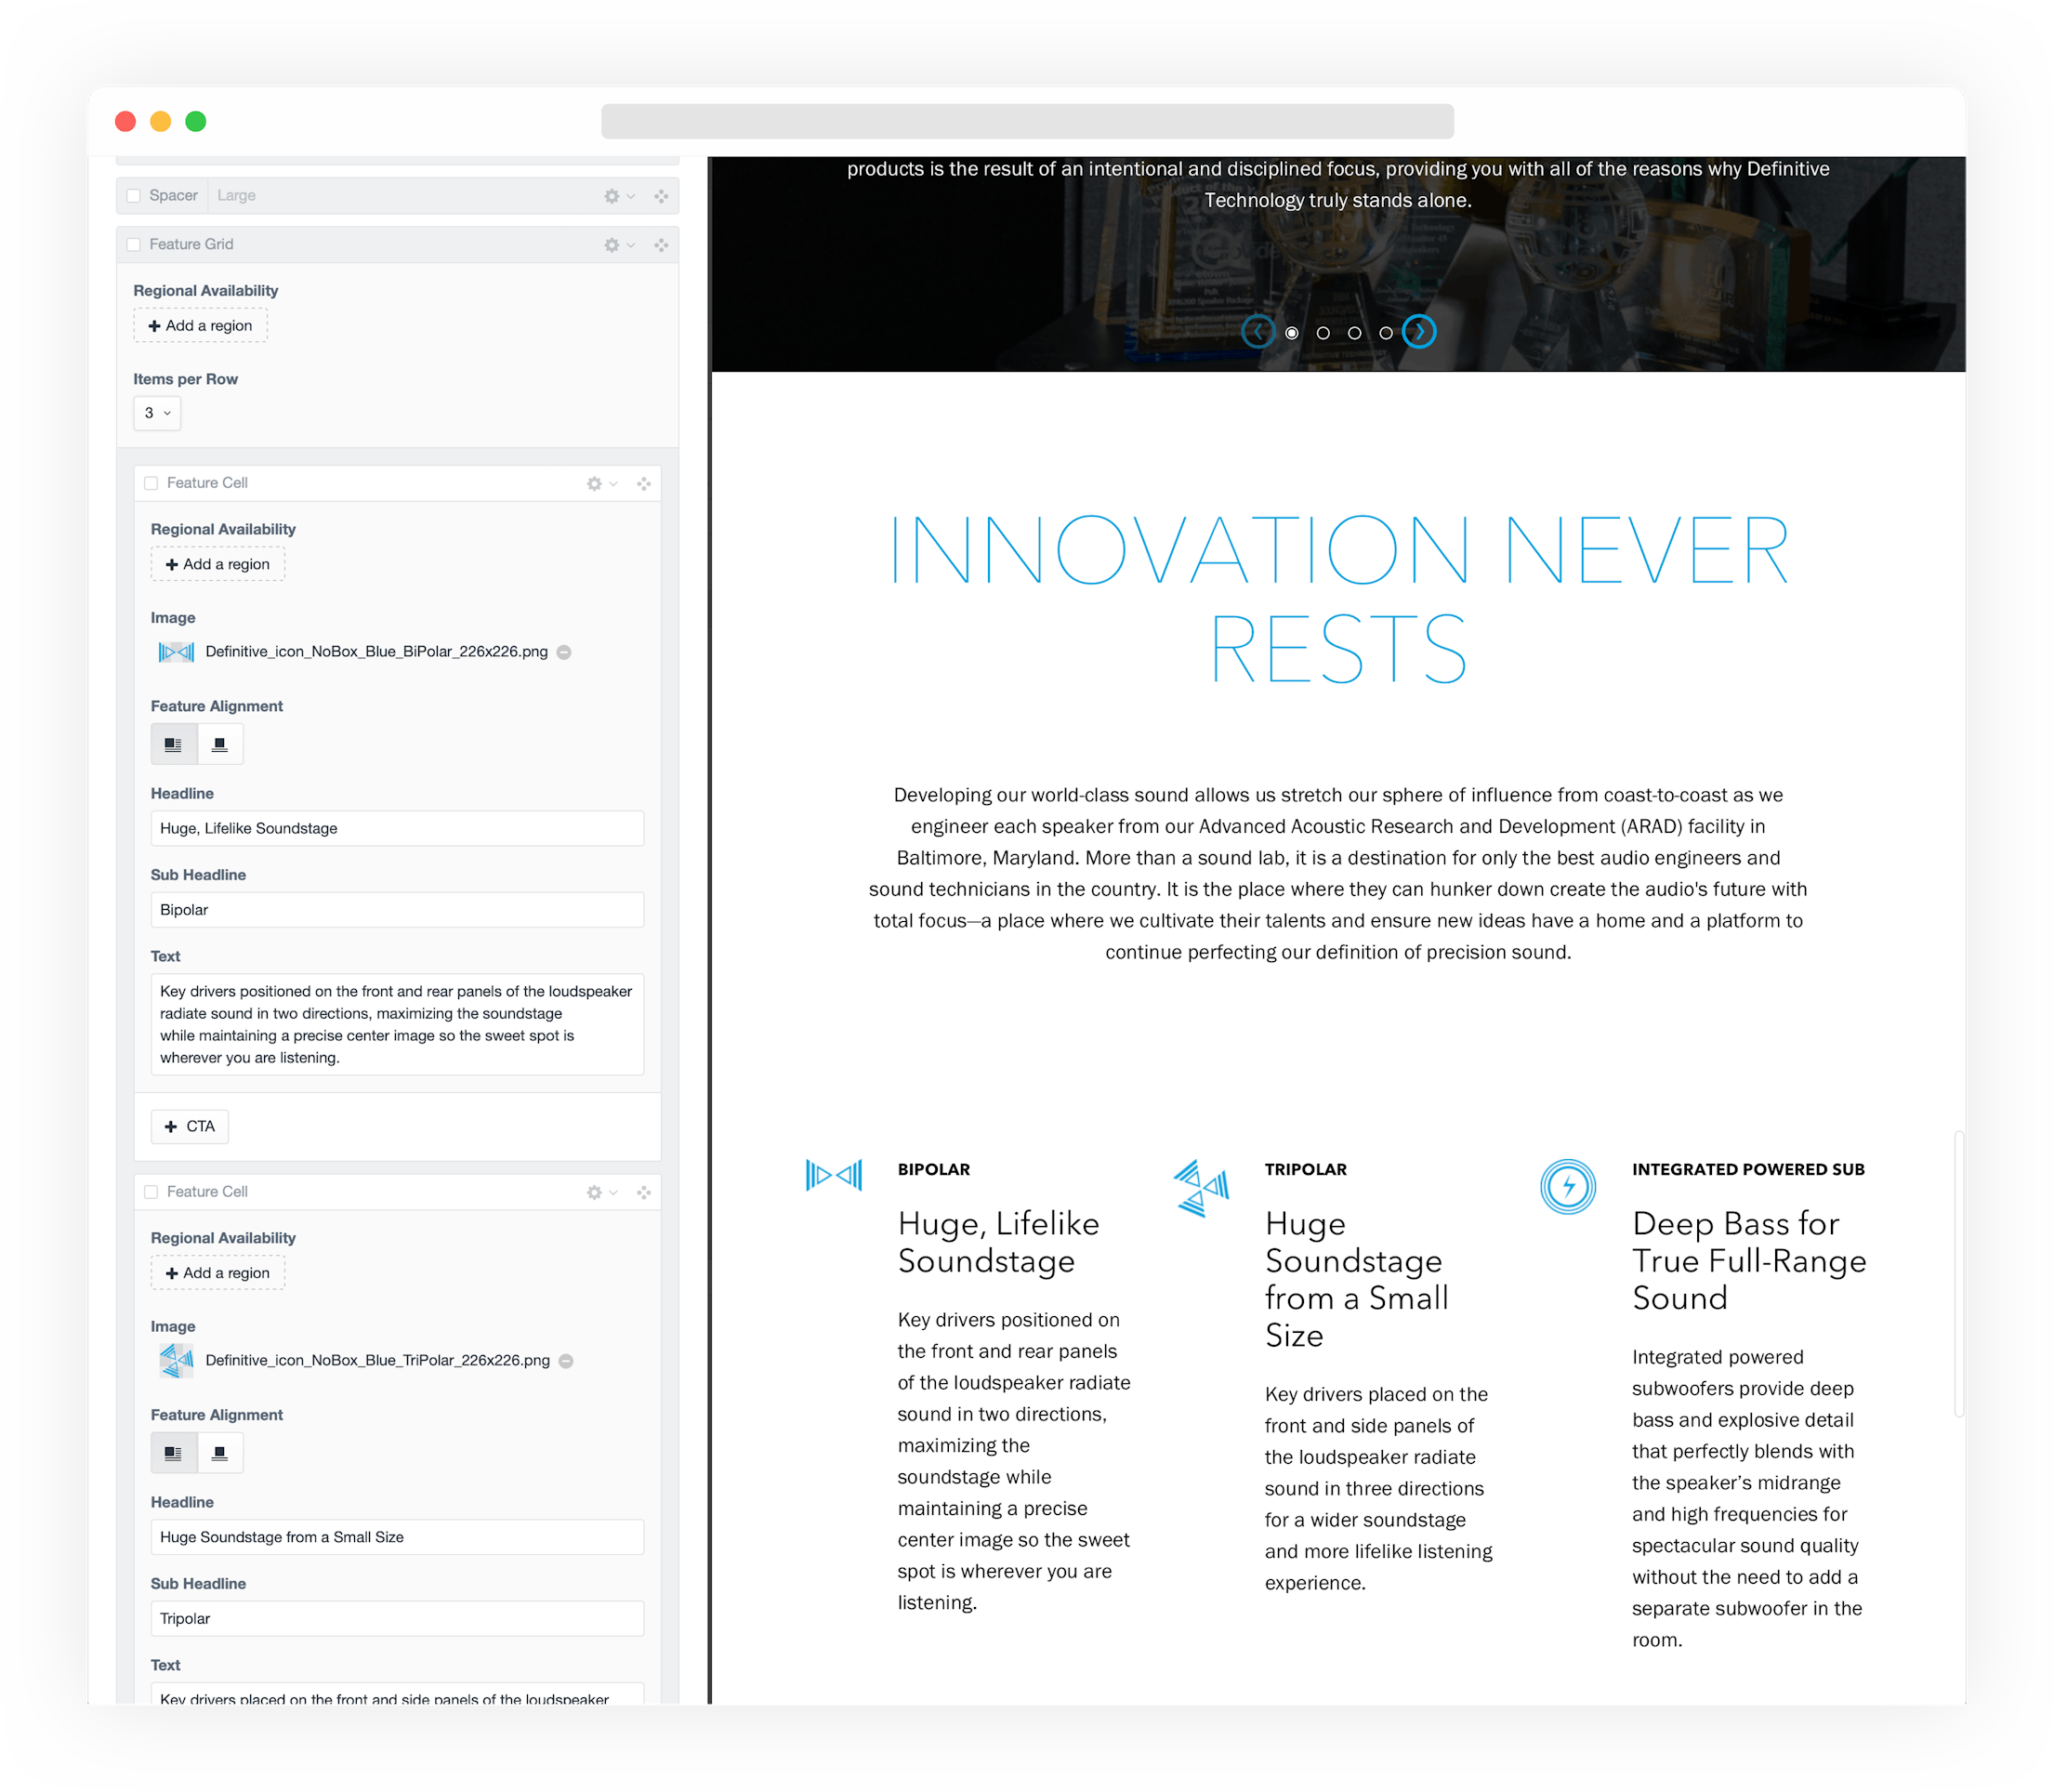Screen dimensions: 2054x1792
Task: Remove the BiPolar image file
Action: coord(564,652)
